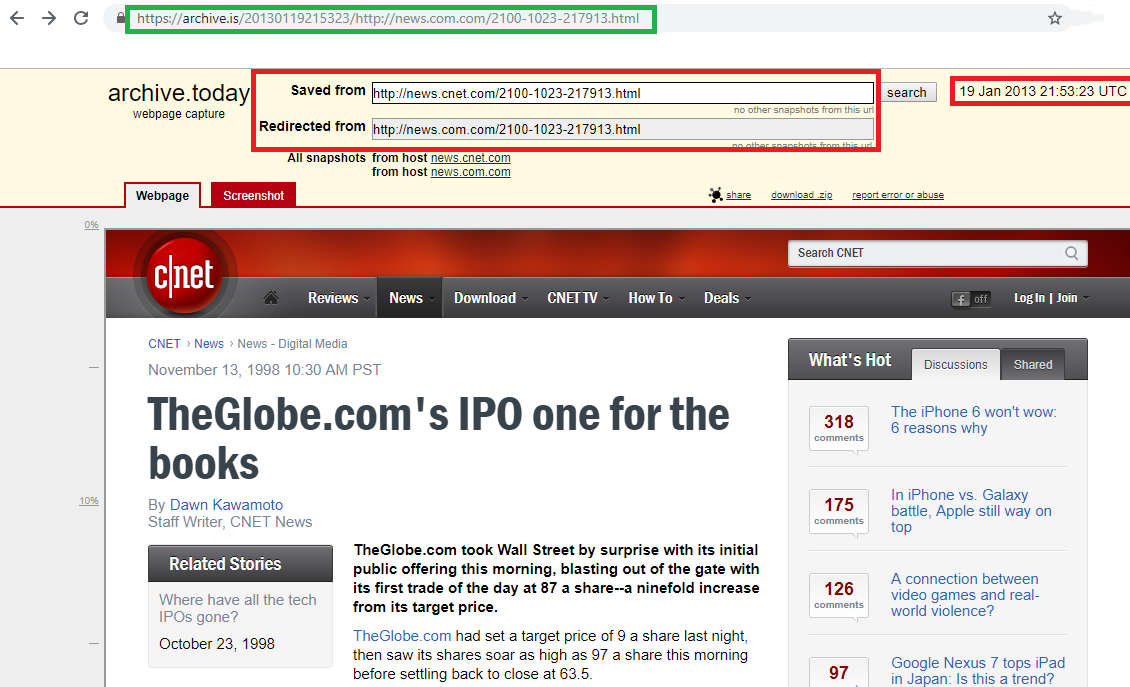This screenshot has width=1130, height=687.
Task: Select the Shared tab in What's Hot
Action: coord(1033,365)
